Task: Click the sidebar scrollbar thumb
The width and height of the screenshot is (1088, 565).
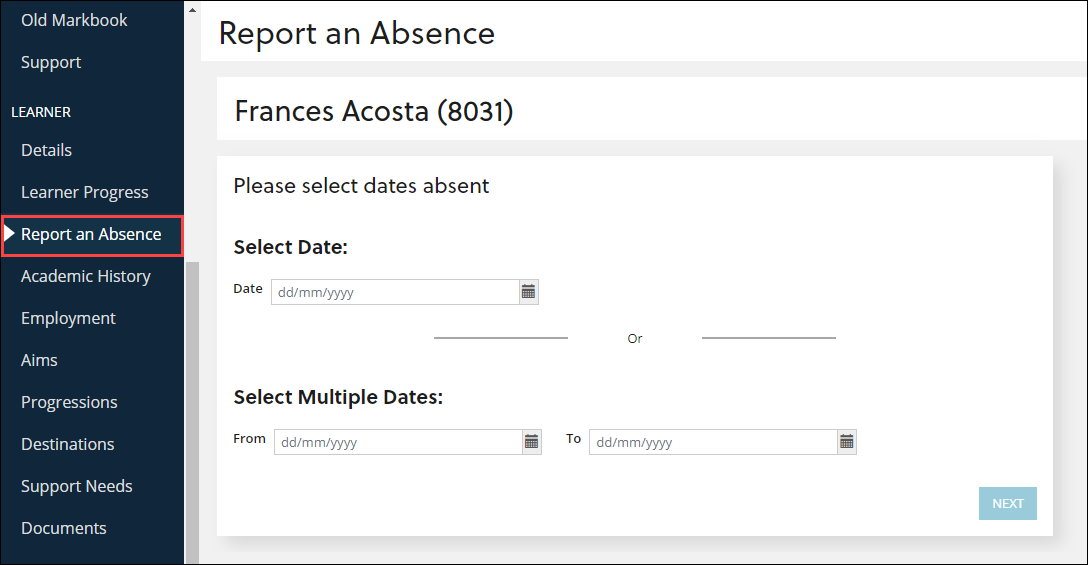Action: (x=192, y=412)
